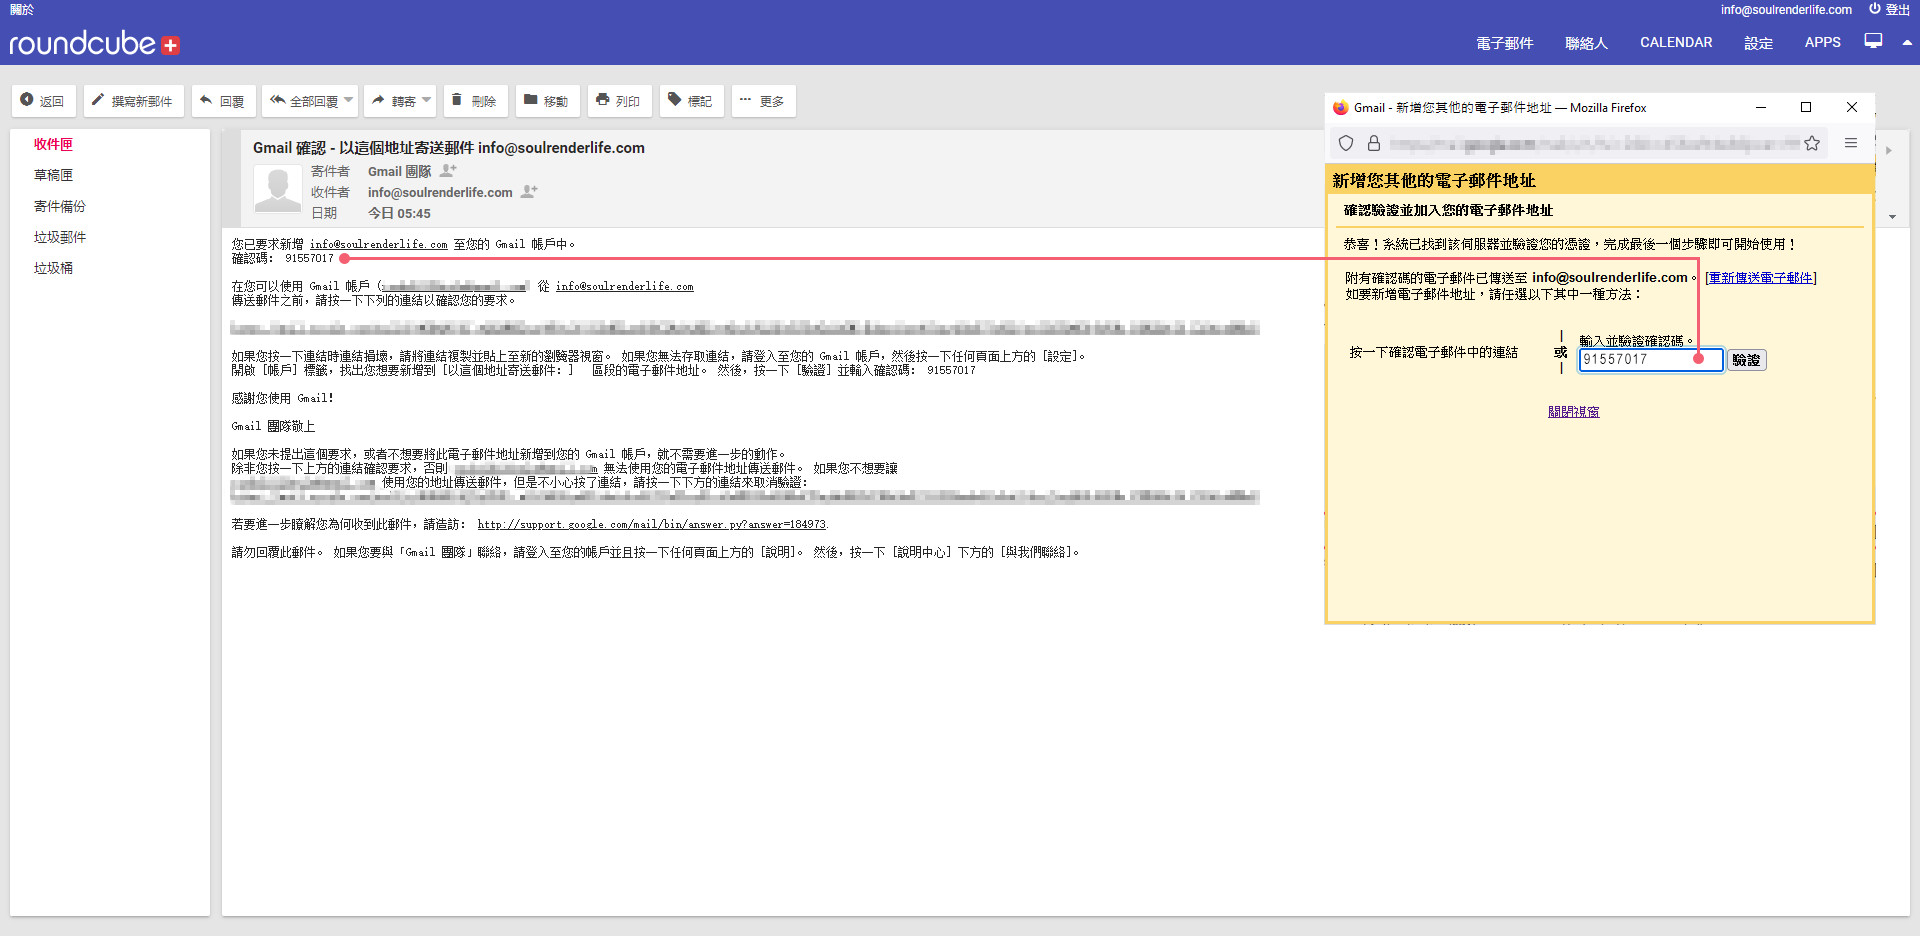This screenshot has width=1920, height=936.
Task: Bookmark page with Firefox star icon
Action: (1812, 143)
